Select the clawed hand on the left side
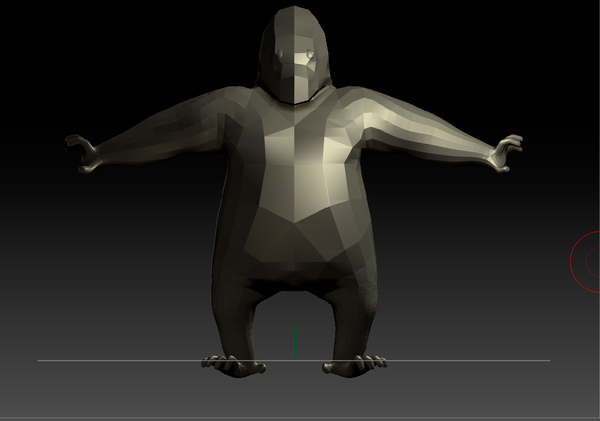Image resolution: width=600 pixels, height=421 pixels. [x=82, y=153]
